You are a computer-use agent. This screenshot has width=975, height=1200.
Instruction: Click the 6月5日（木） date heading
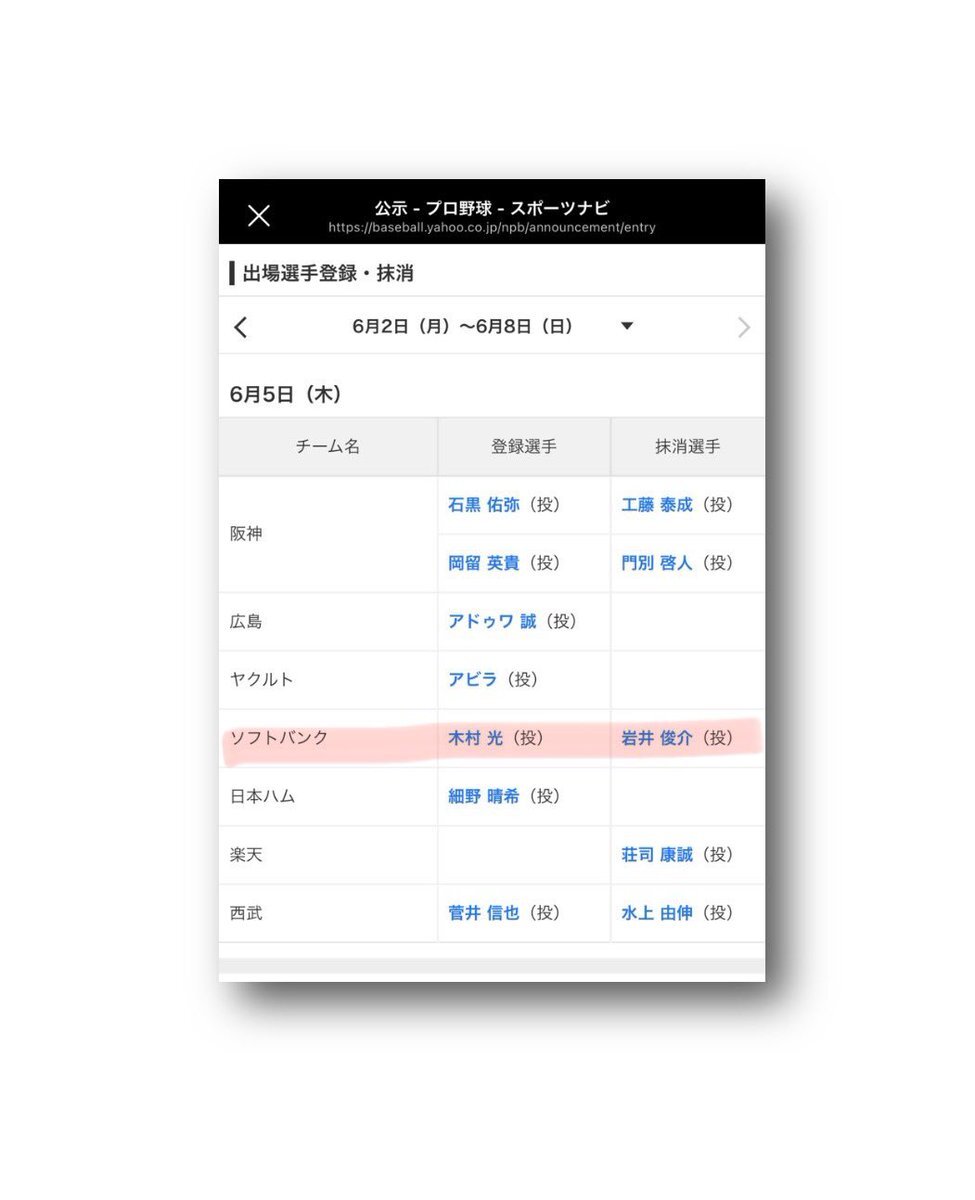(x=287, y=394)
